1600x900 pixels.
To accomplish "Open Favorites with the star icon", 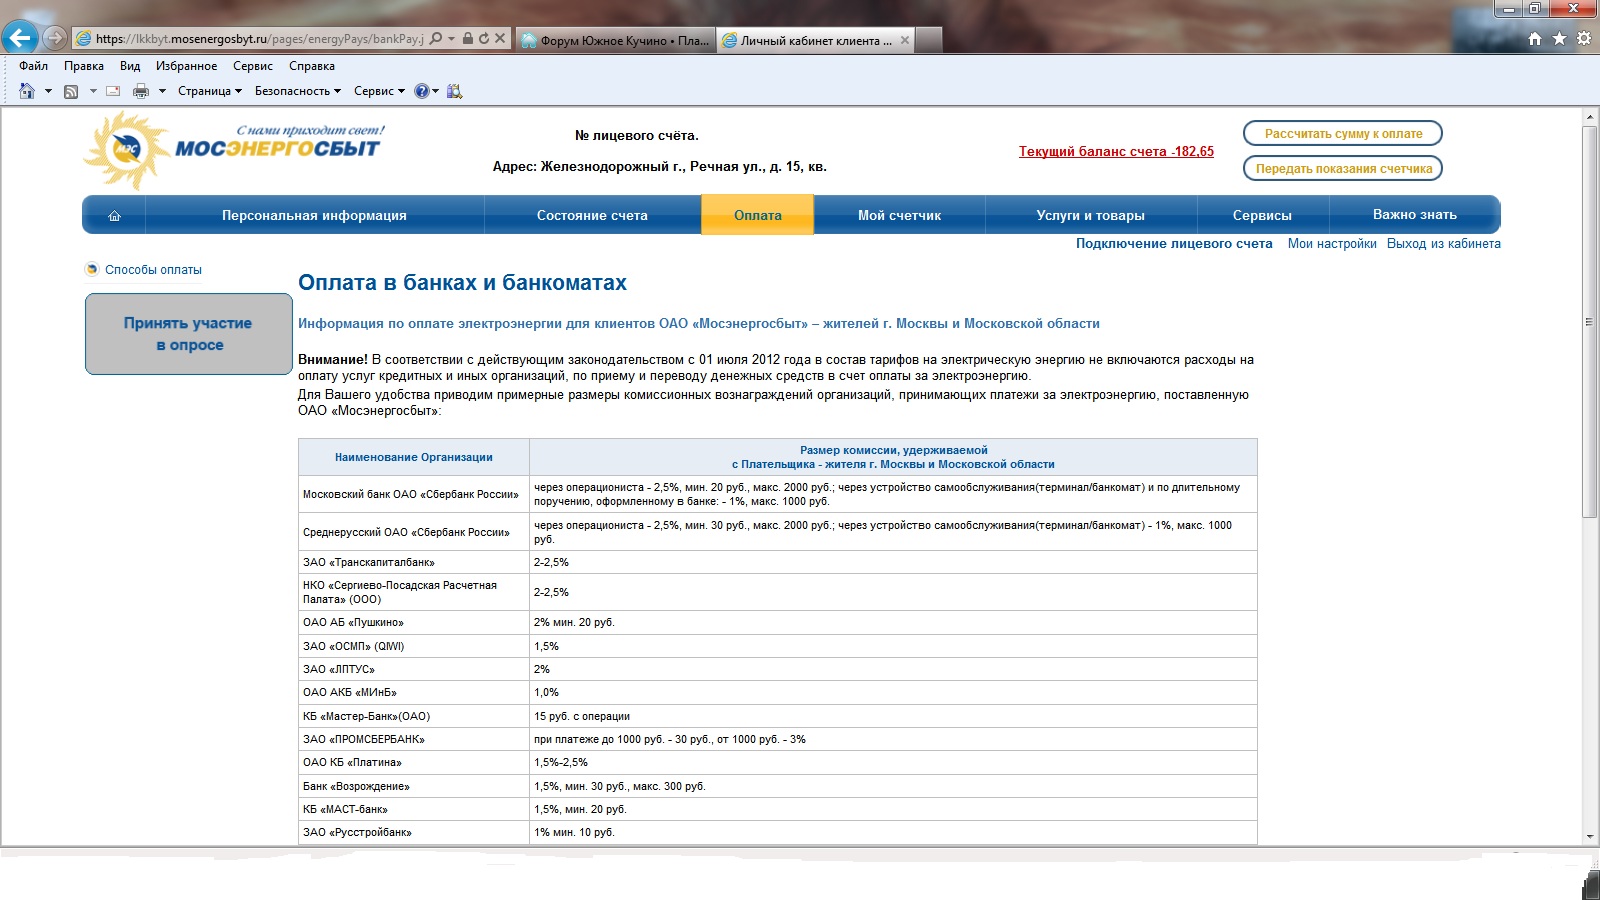I will tap(1559, 39).
